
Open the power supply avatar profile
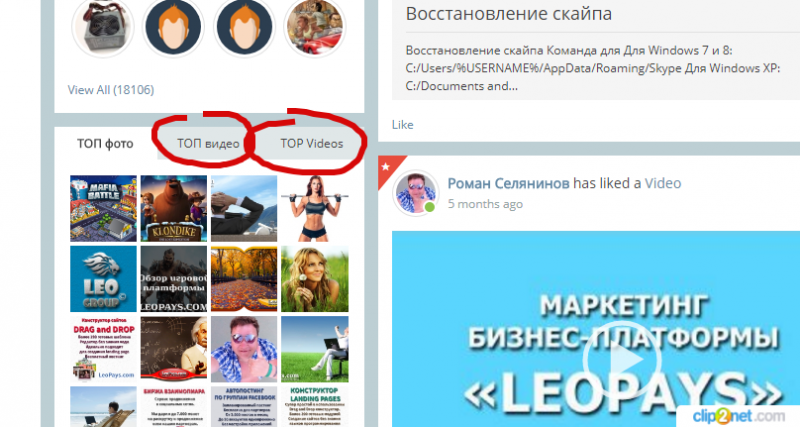click(x=103, y=26)
